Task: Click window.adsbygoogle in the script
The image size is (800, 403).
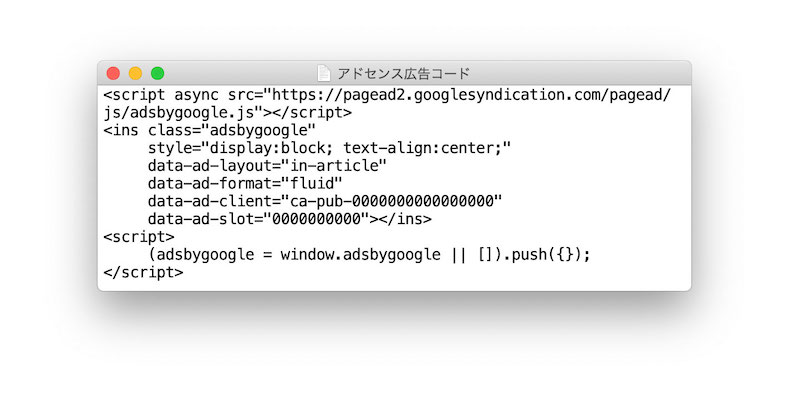Action: click(360, 254)
